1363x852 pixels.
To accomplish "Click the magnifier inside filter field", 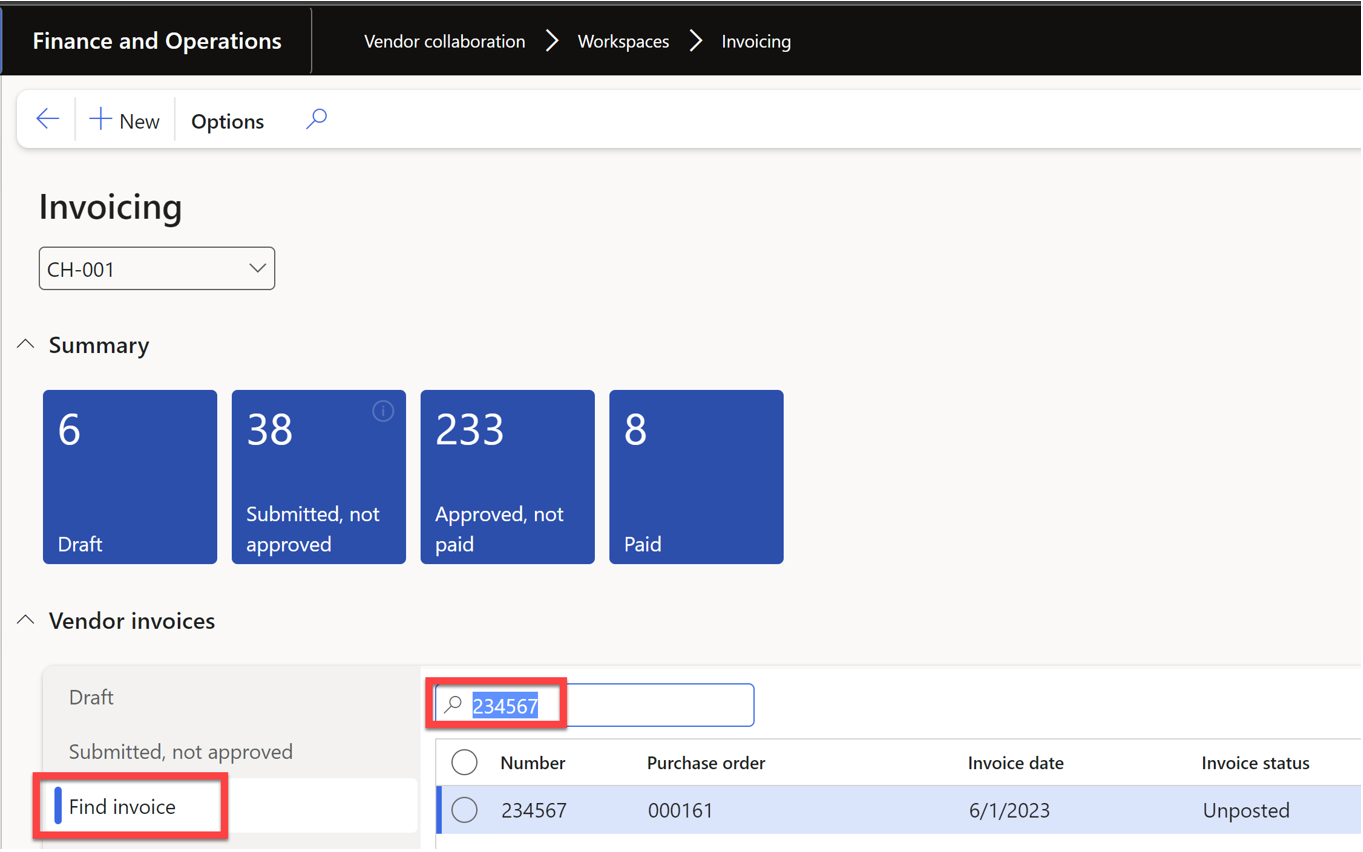I will coord(453,705).
